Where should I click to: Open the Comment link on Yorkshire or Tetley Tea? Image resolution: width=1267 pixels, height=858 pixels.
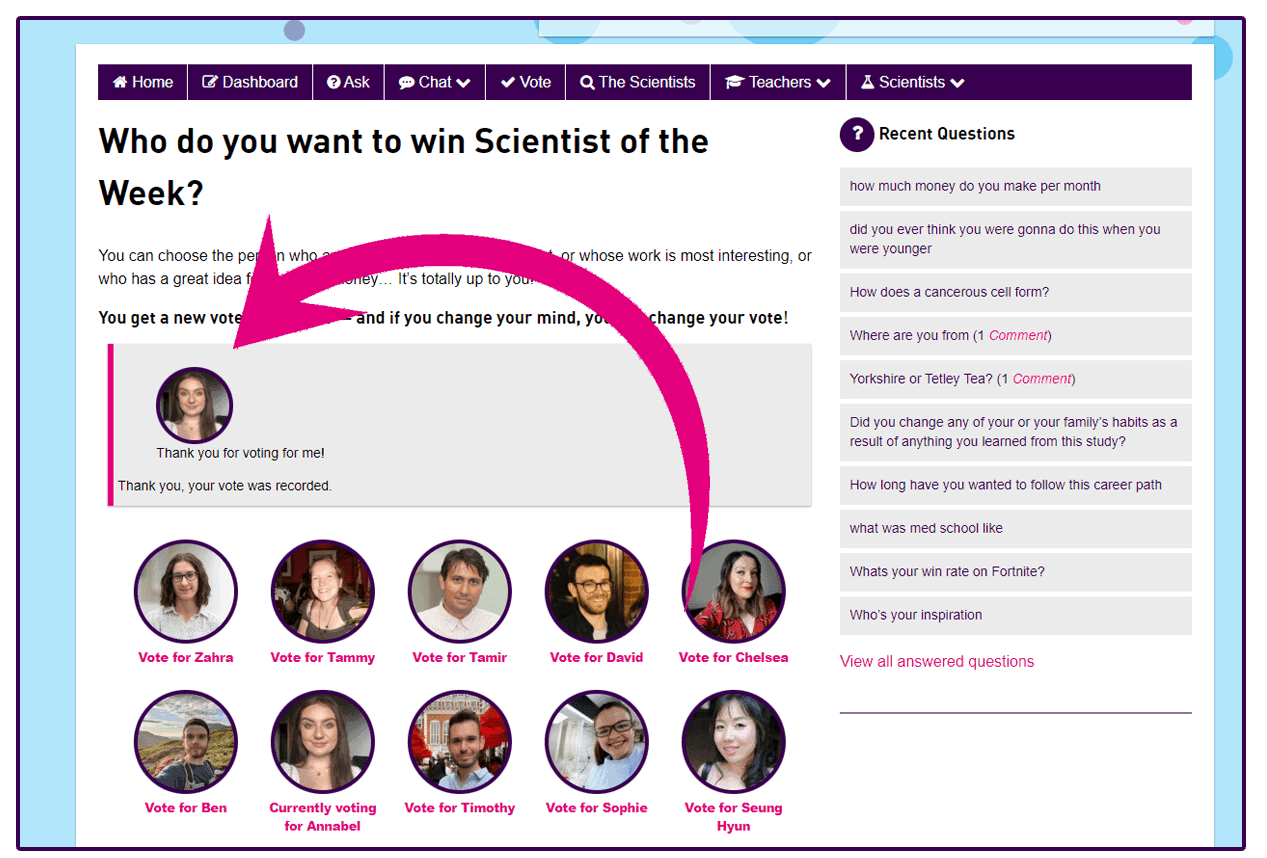click(1043, 379)
